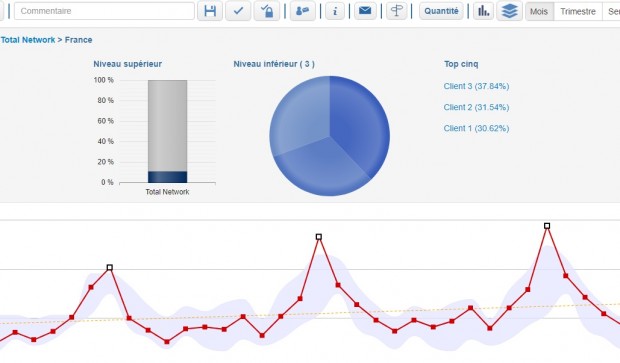Open Total Network breadcrumb link

point(28,40)
